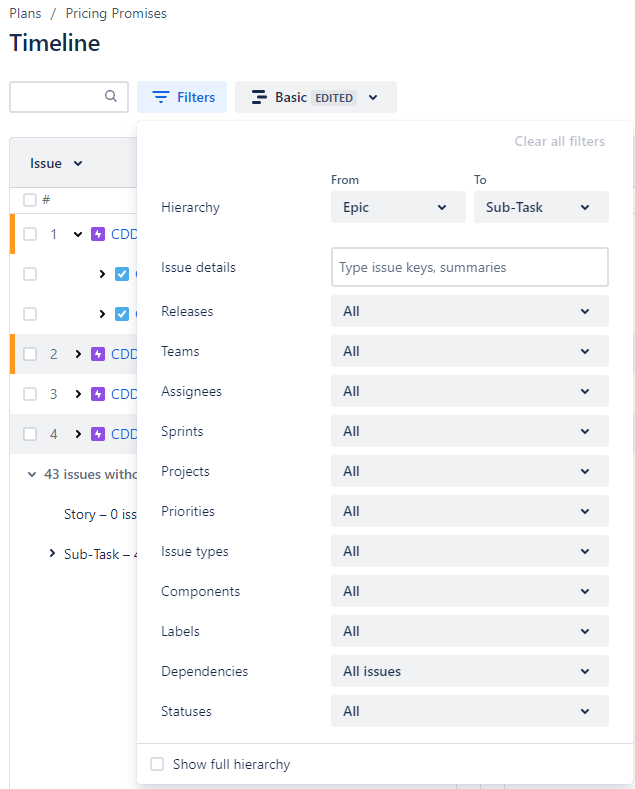Collapse the 43 issues without parent group
Image resolution: width=635 pixels, height=789 pixels.
[32, 474]
